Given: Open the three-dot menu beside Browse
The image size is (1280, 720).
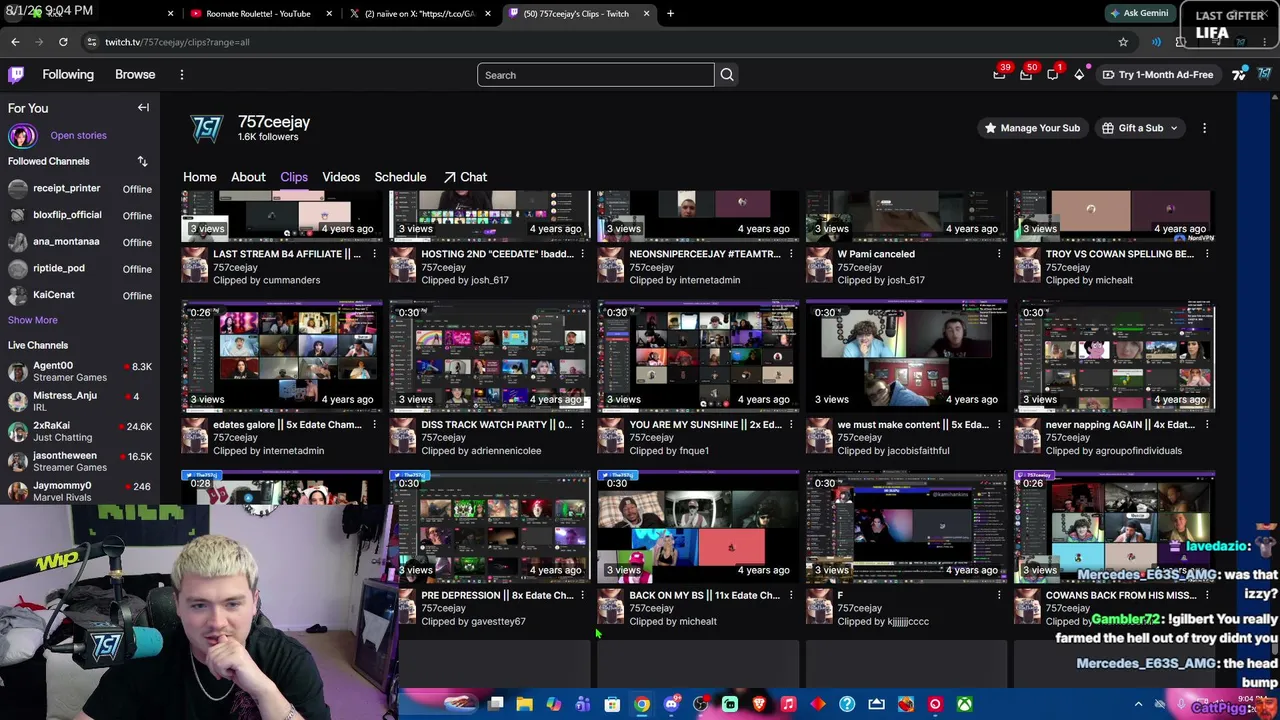Looking at the screenshot, I should pyautogui.click(x=182, y=75).
